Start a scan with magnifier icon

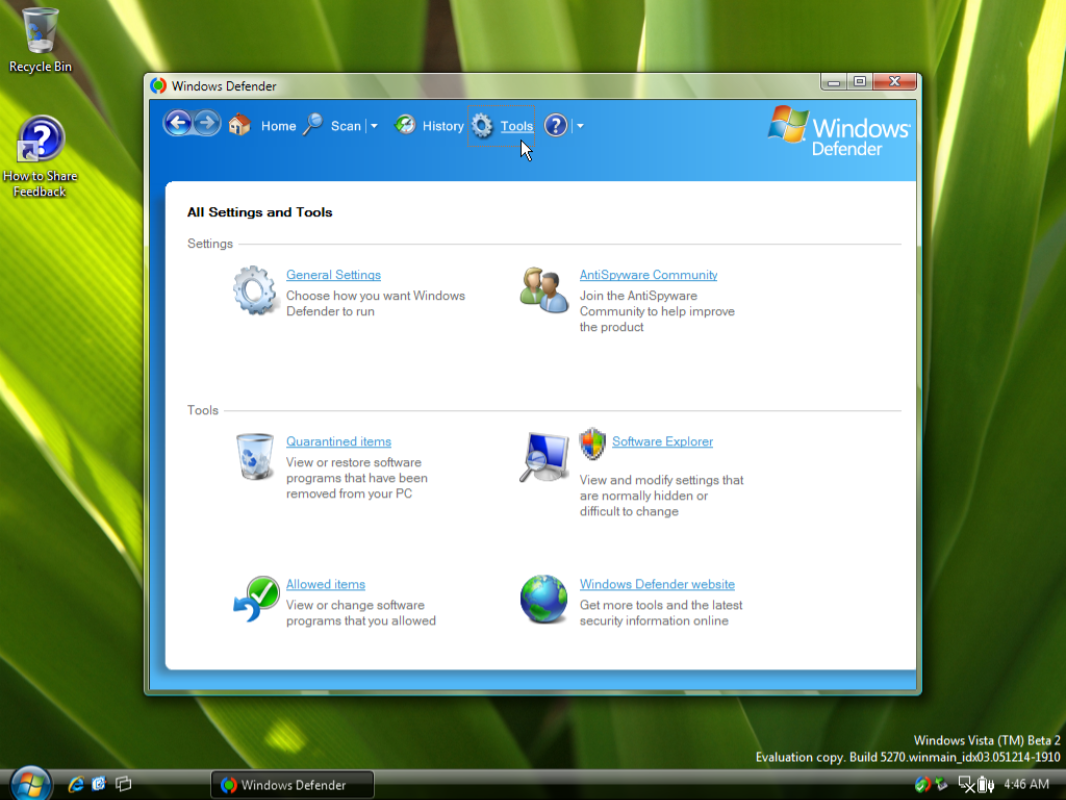[314, 125]
